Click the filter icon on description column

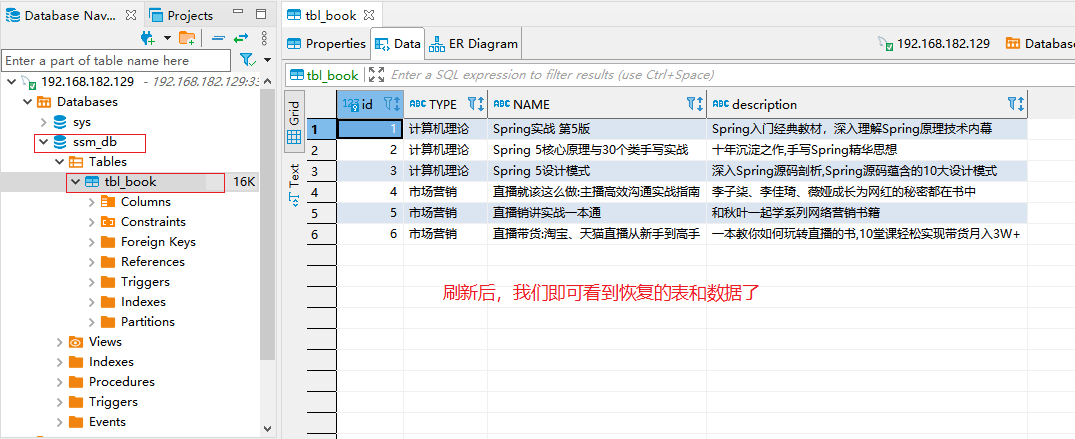point(1015,104)
